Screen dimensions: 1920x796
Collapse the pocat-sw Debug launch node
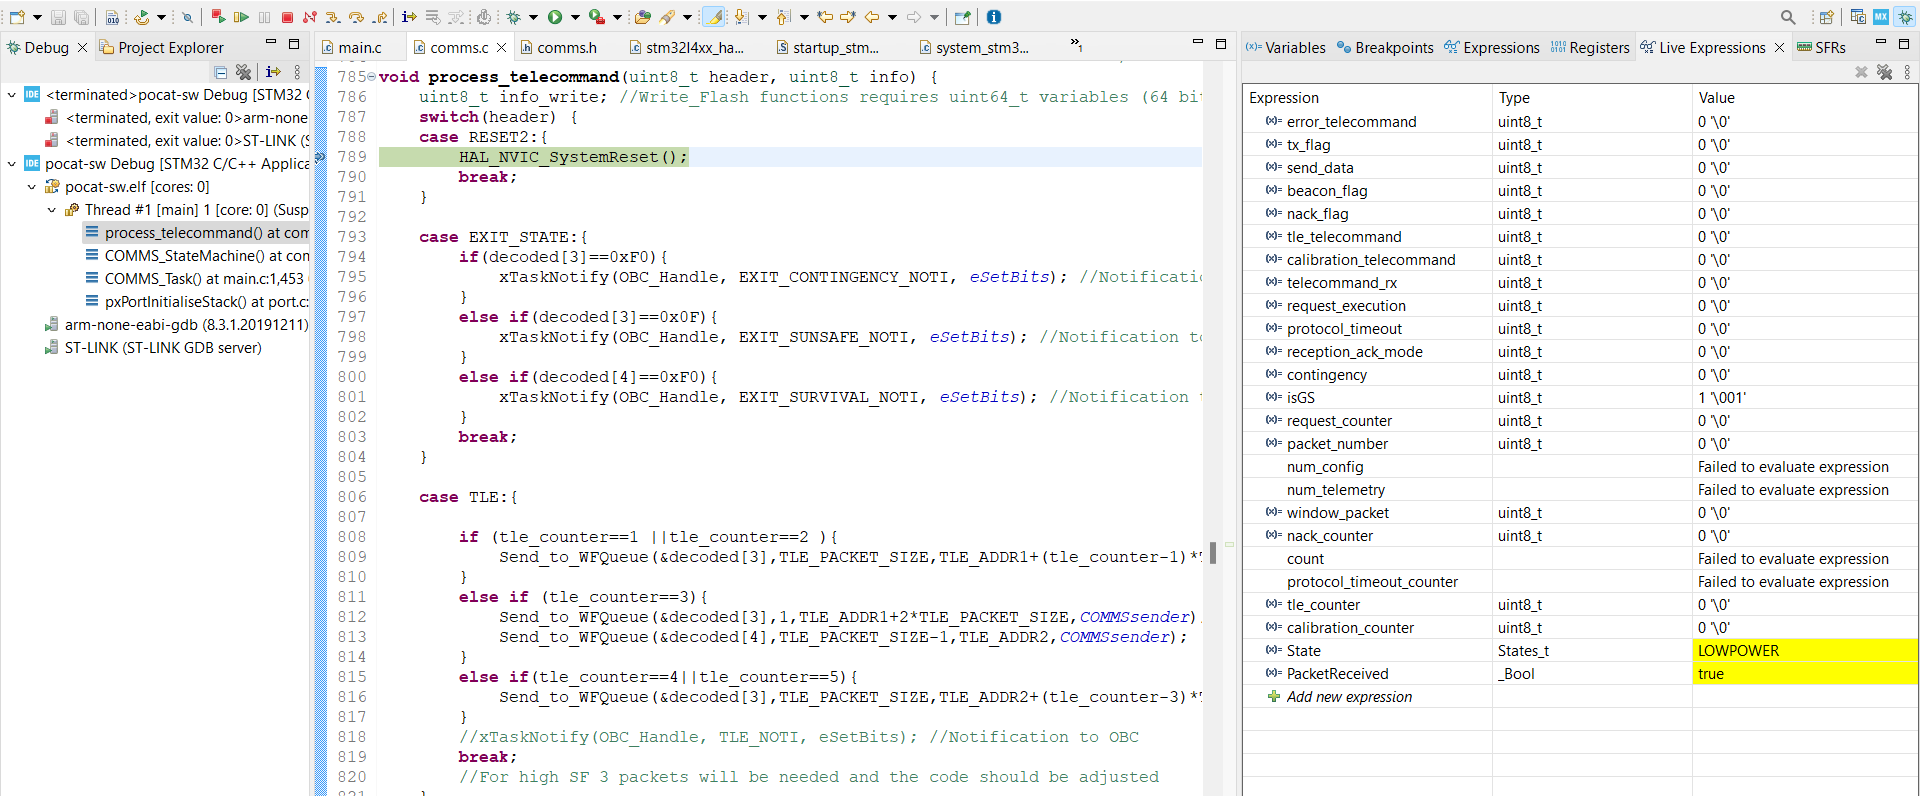(12, 164)
